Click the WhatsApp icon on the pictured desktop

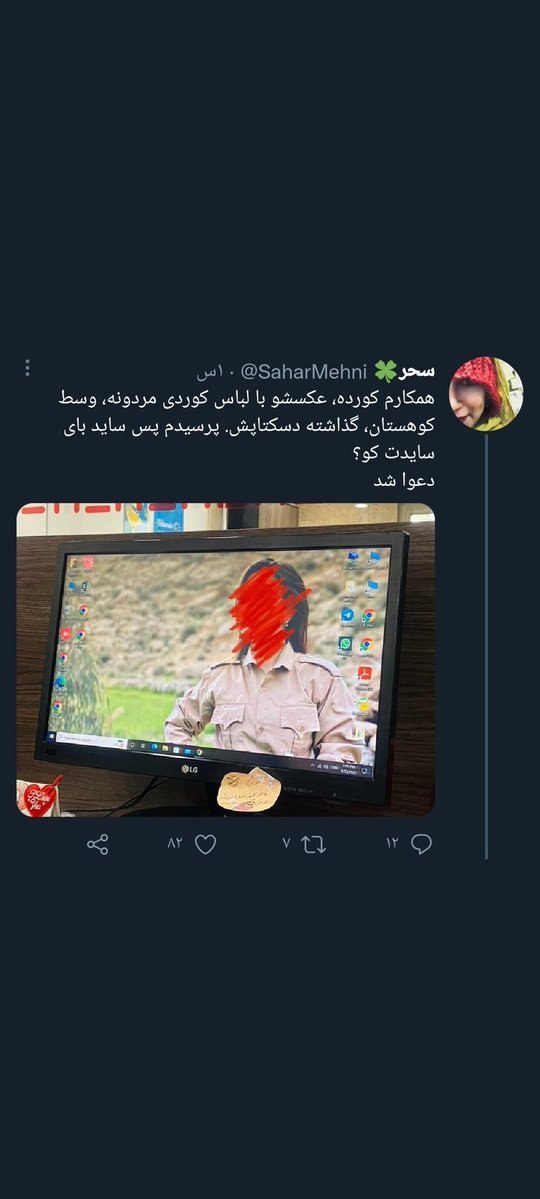click(346, 644)
